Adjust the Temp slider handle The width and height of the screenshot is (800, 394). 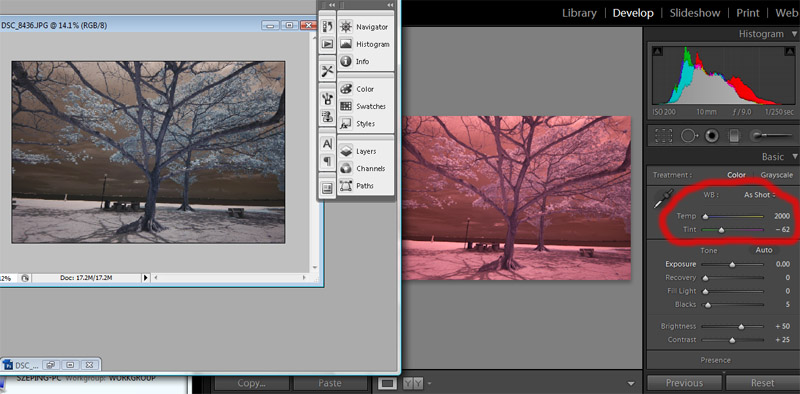point(705,216)
